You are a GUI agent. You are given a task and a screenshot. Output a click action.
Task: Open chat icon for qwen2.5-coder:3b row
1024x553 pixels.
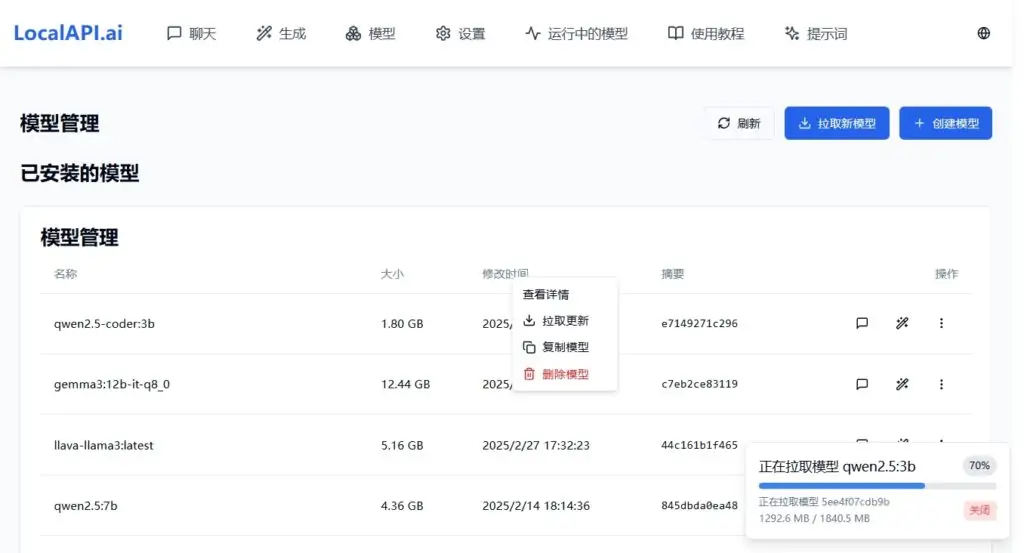862,323
